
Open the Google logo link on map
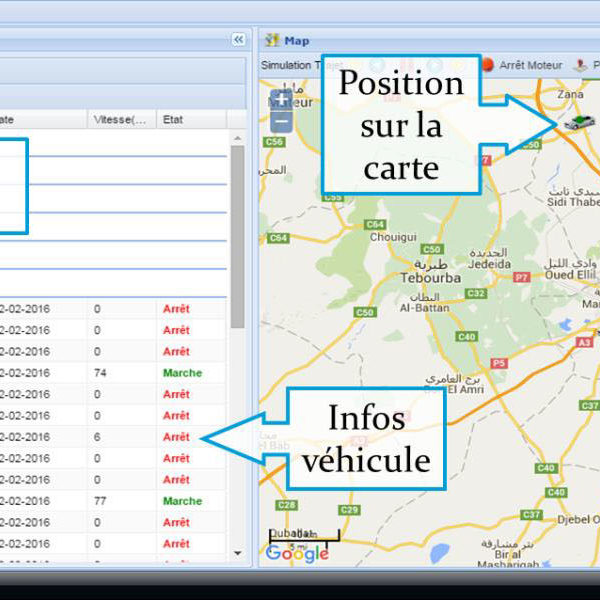pos(297,553)
